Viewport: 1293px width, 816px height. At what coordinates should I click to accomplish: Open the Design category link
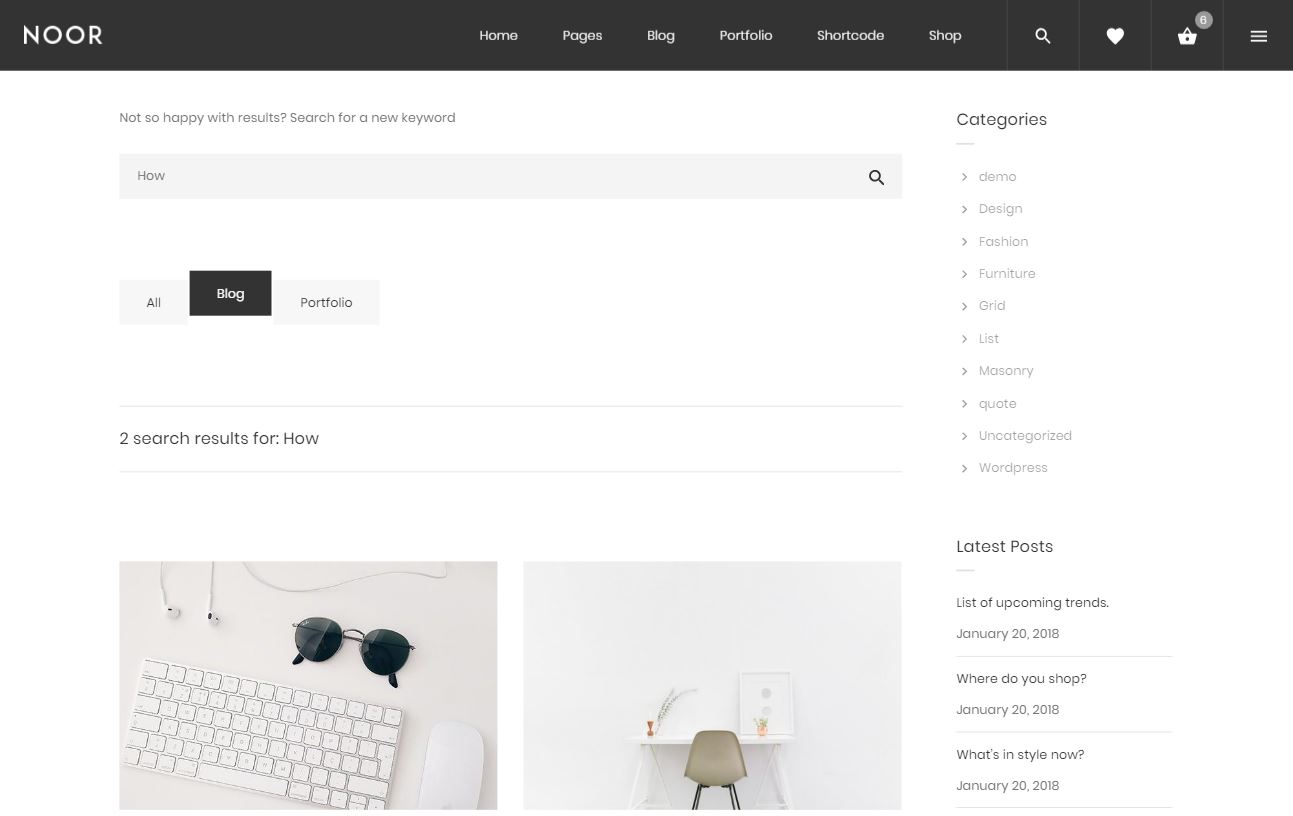pyautogui.click(x=1000, y=209)
